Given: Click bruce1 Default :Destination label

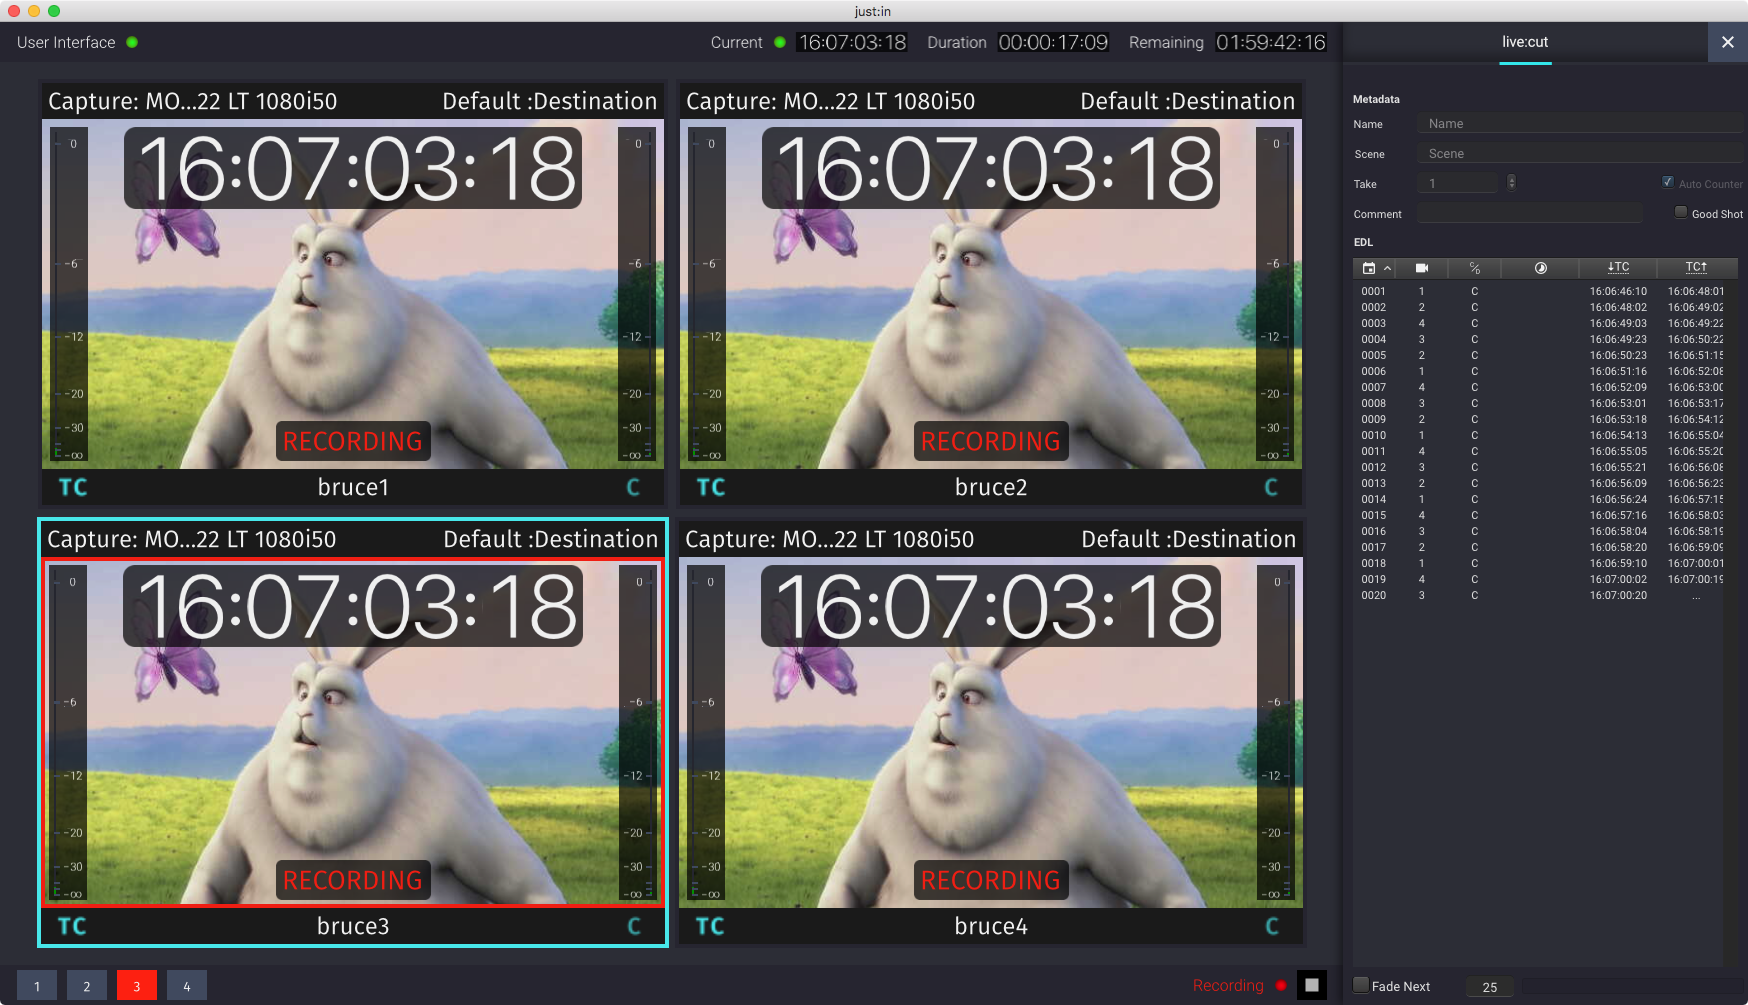Looking at the screenshot, I should pyautogui.click(x=550, y=101).
